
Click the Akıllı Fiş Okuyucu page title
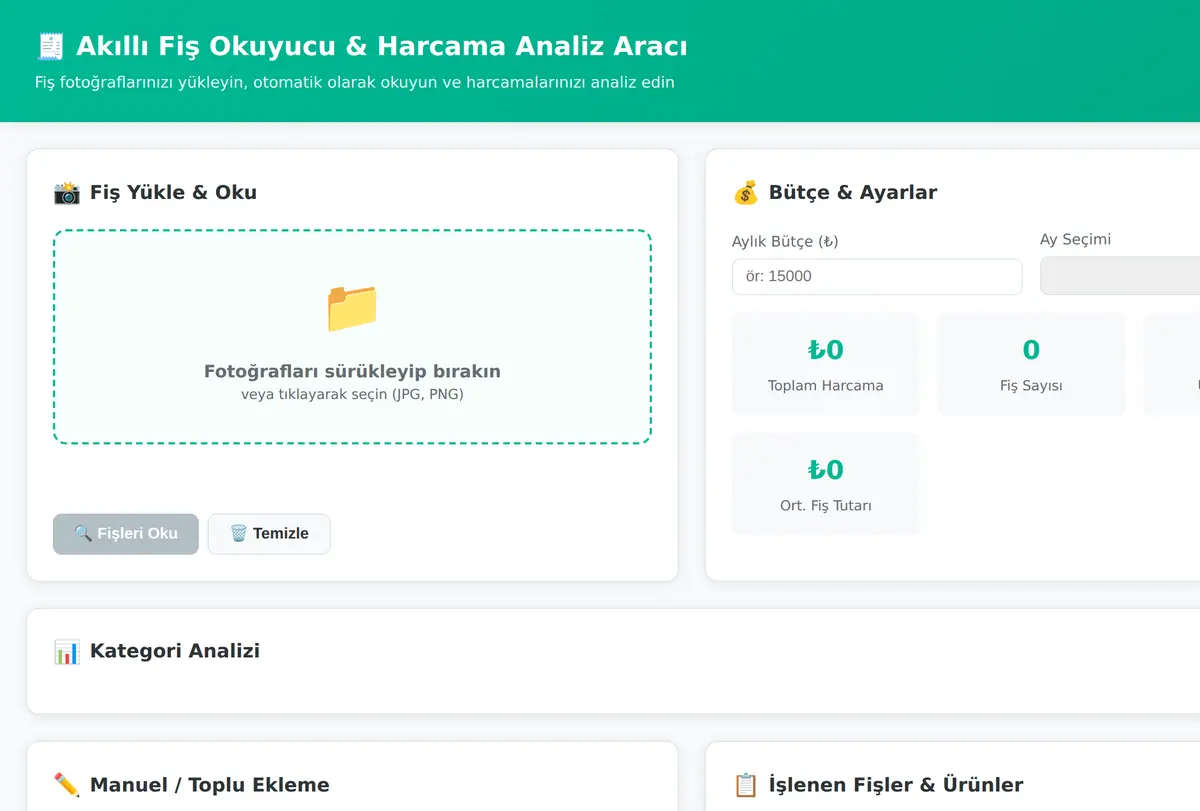(x=382, y=46)
